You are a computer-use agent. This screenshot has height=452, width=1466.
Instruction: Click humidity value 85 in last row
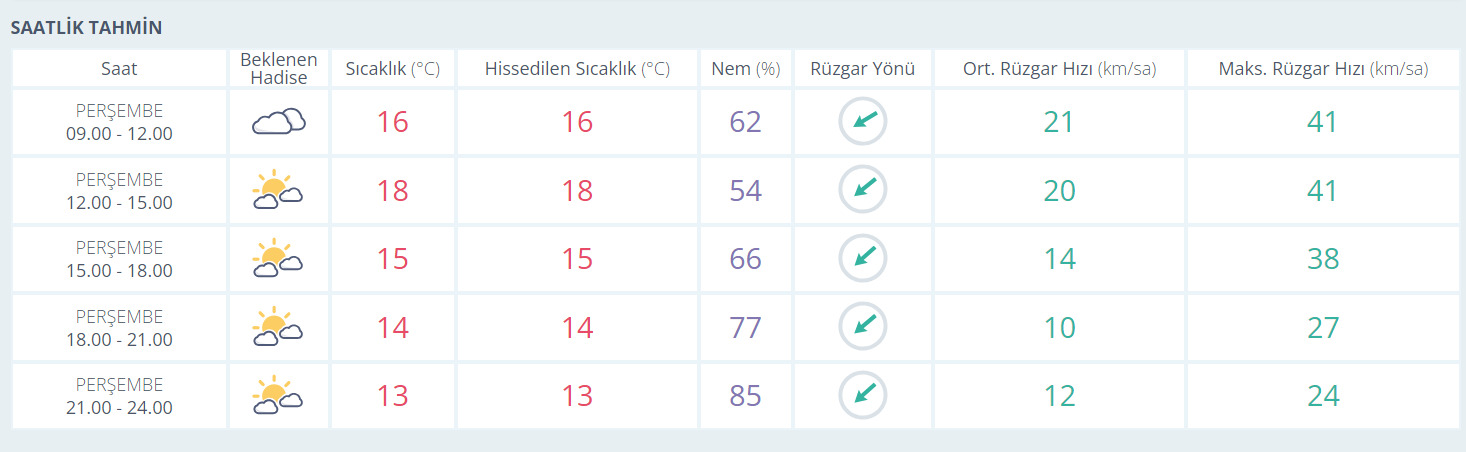[x=745, y=396]
